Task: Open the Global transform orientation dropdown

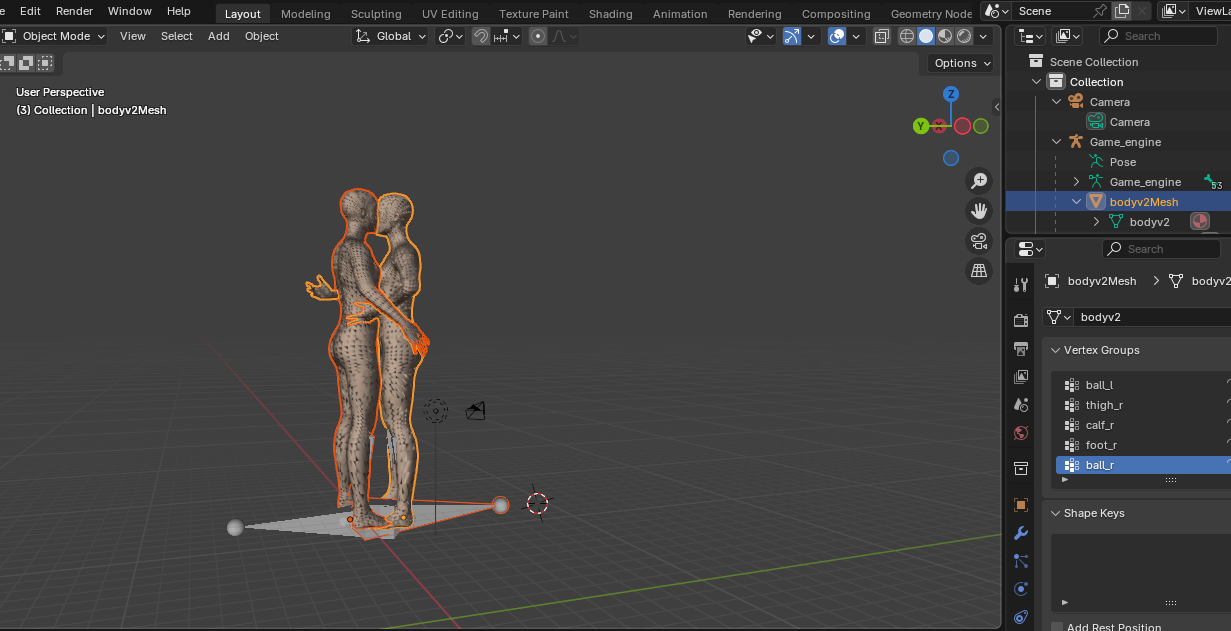Action: tap(391, 36)
